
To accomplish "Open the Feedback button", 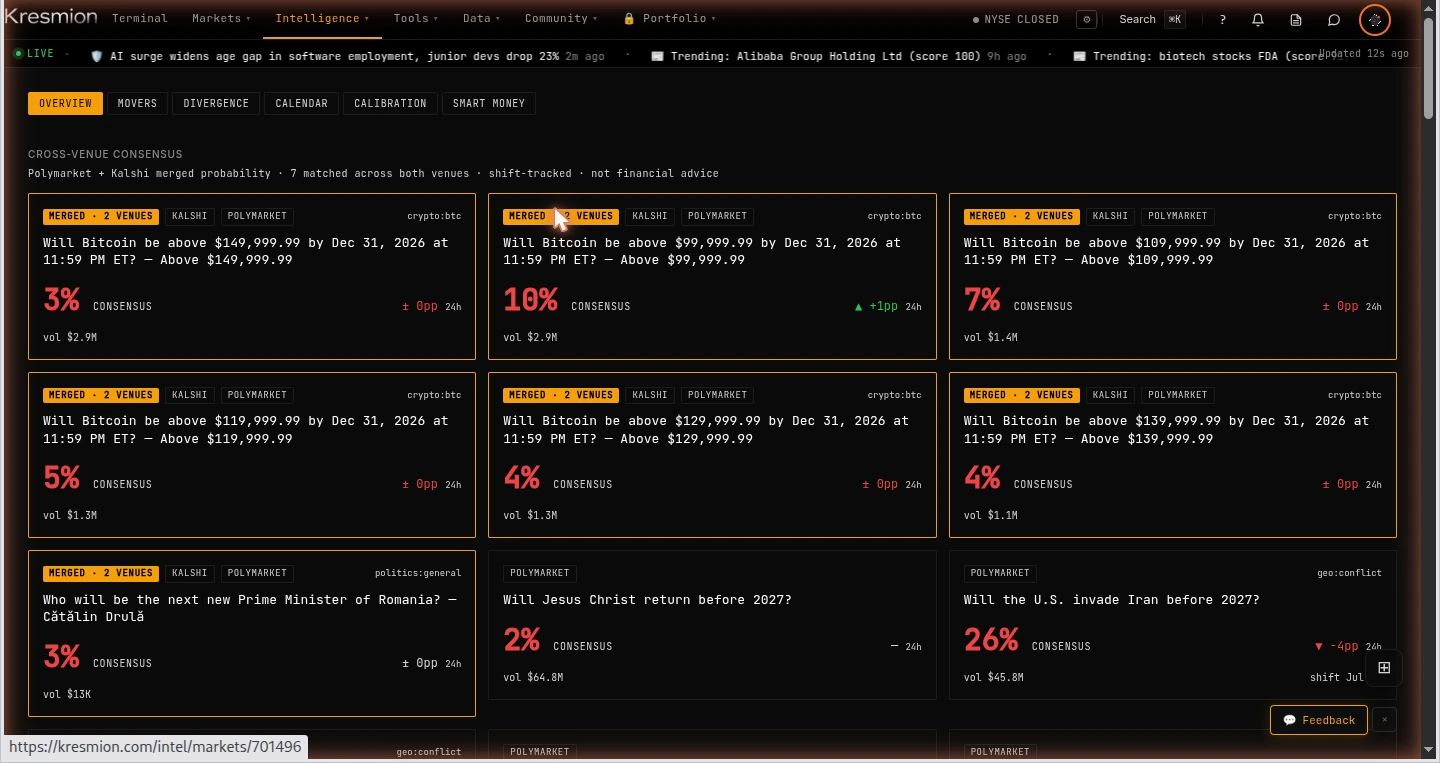I will pos(1319,720).
